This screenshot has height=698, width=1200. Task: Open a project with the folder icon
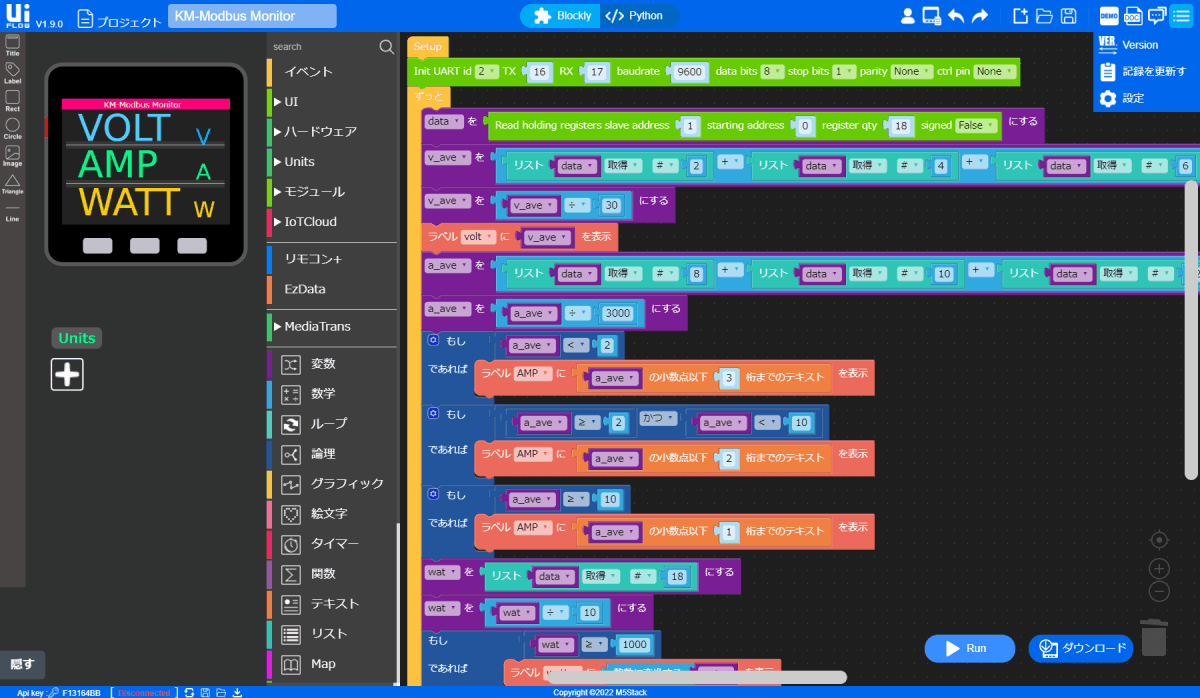point(1043,15)
